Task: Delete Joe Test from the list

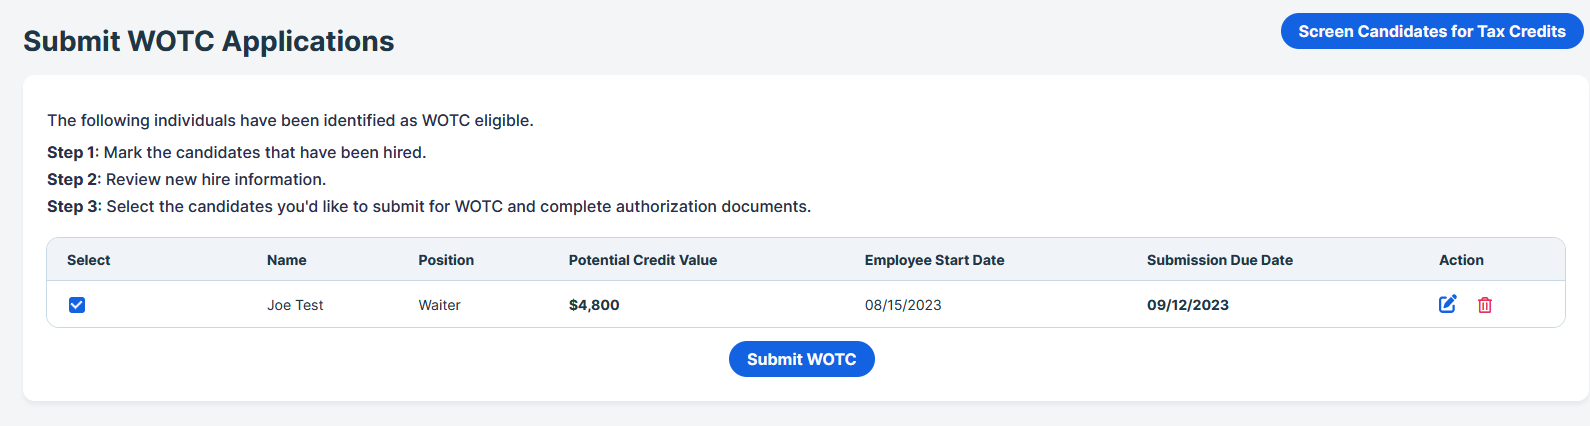Action: pyautogui.click(x=1485, y=305)
